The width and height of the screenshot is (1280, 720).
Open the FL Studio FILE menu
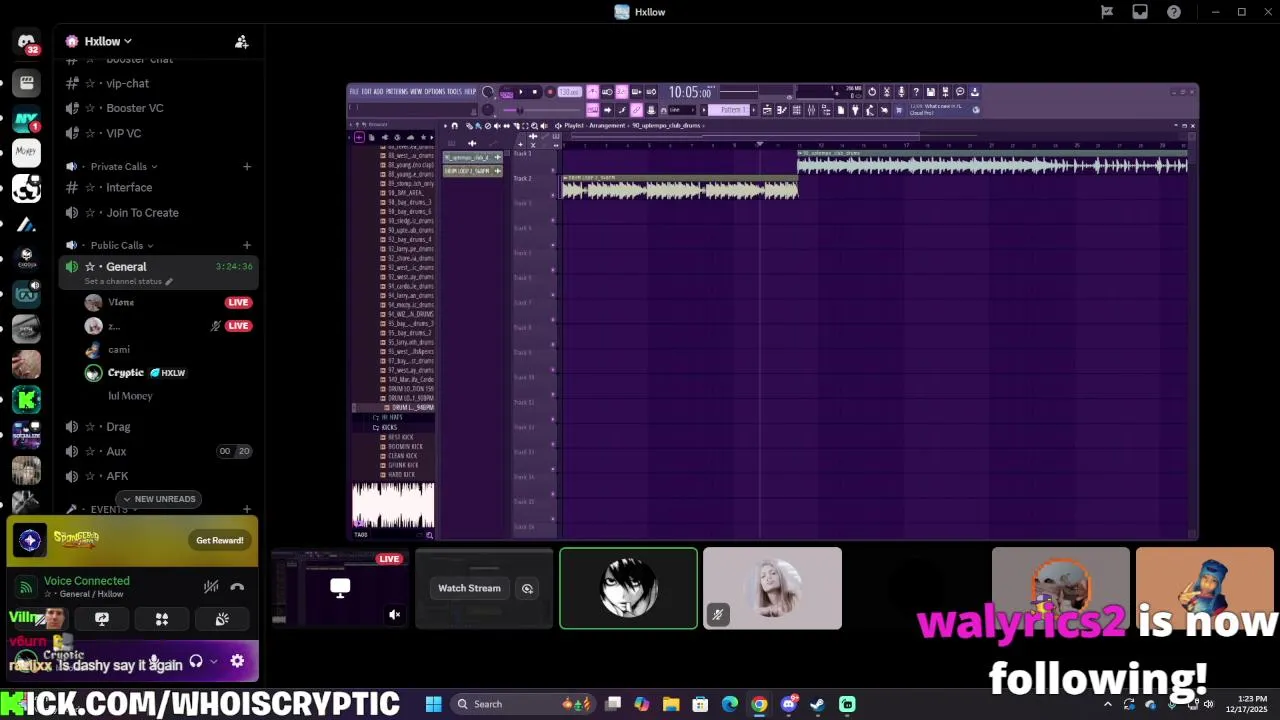pyautogui.click(x=353, y=91)
